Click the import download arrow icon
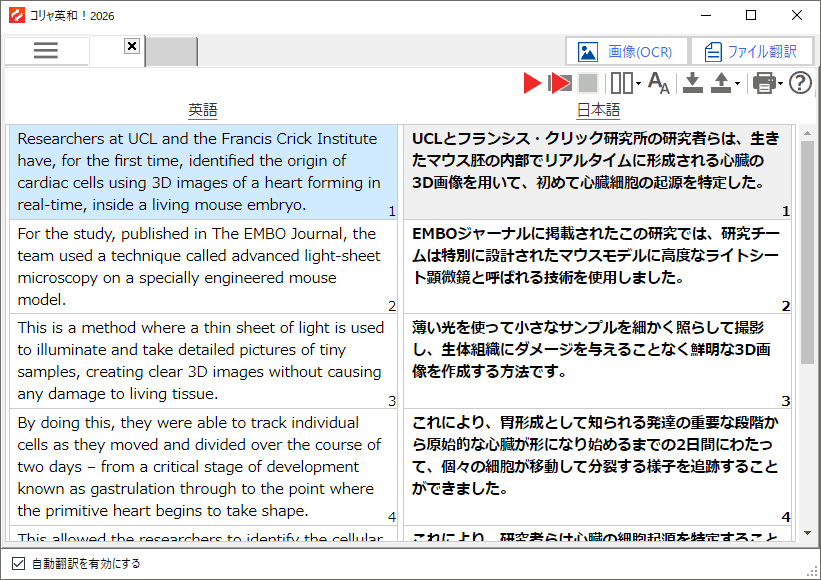 pyautogui.click(x=693, y=84)
